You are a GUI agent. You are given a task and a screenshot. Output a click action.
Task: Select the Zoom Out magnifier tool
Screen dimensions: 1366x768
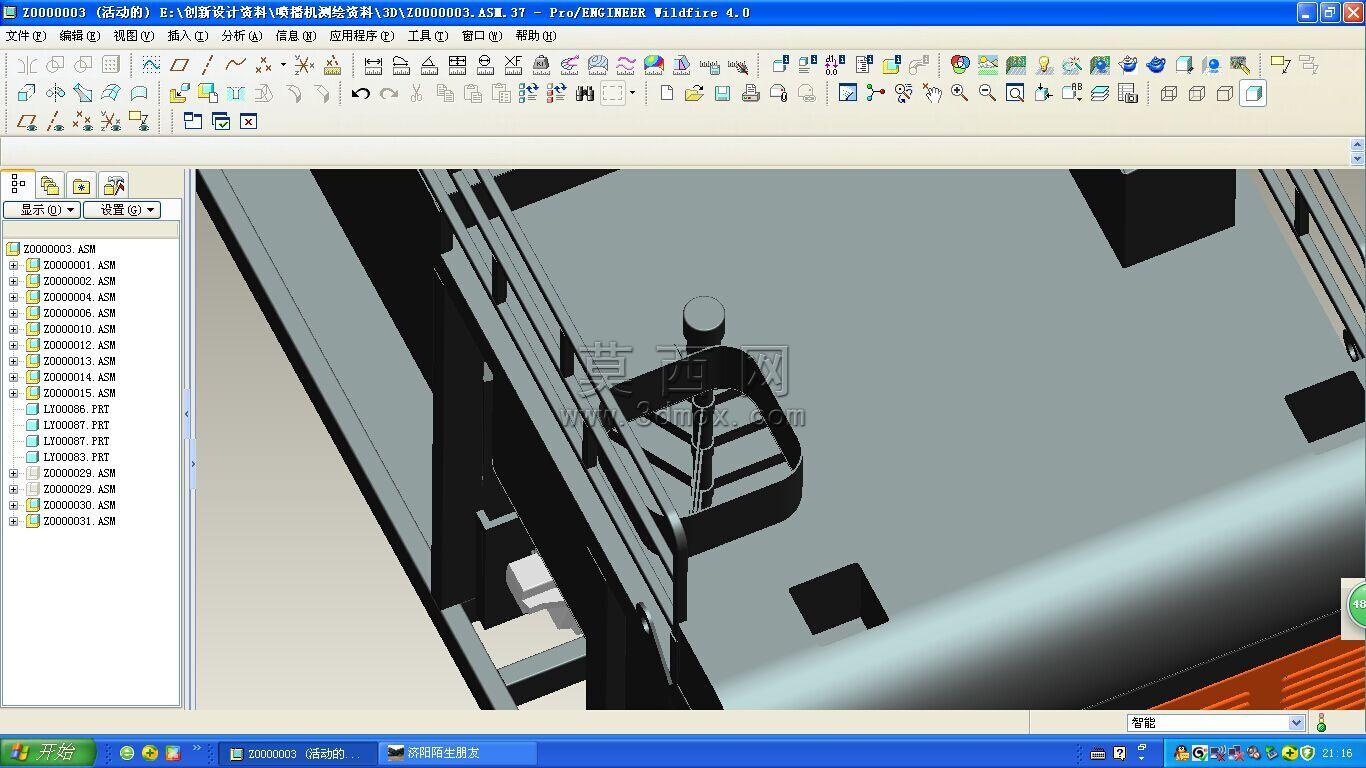[x=987, y=93]
